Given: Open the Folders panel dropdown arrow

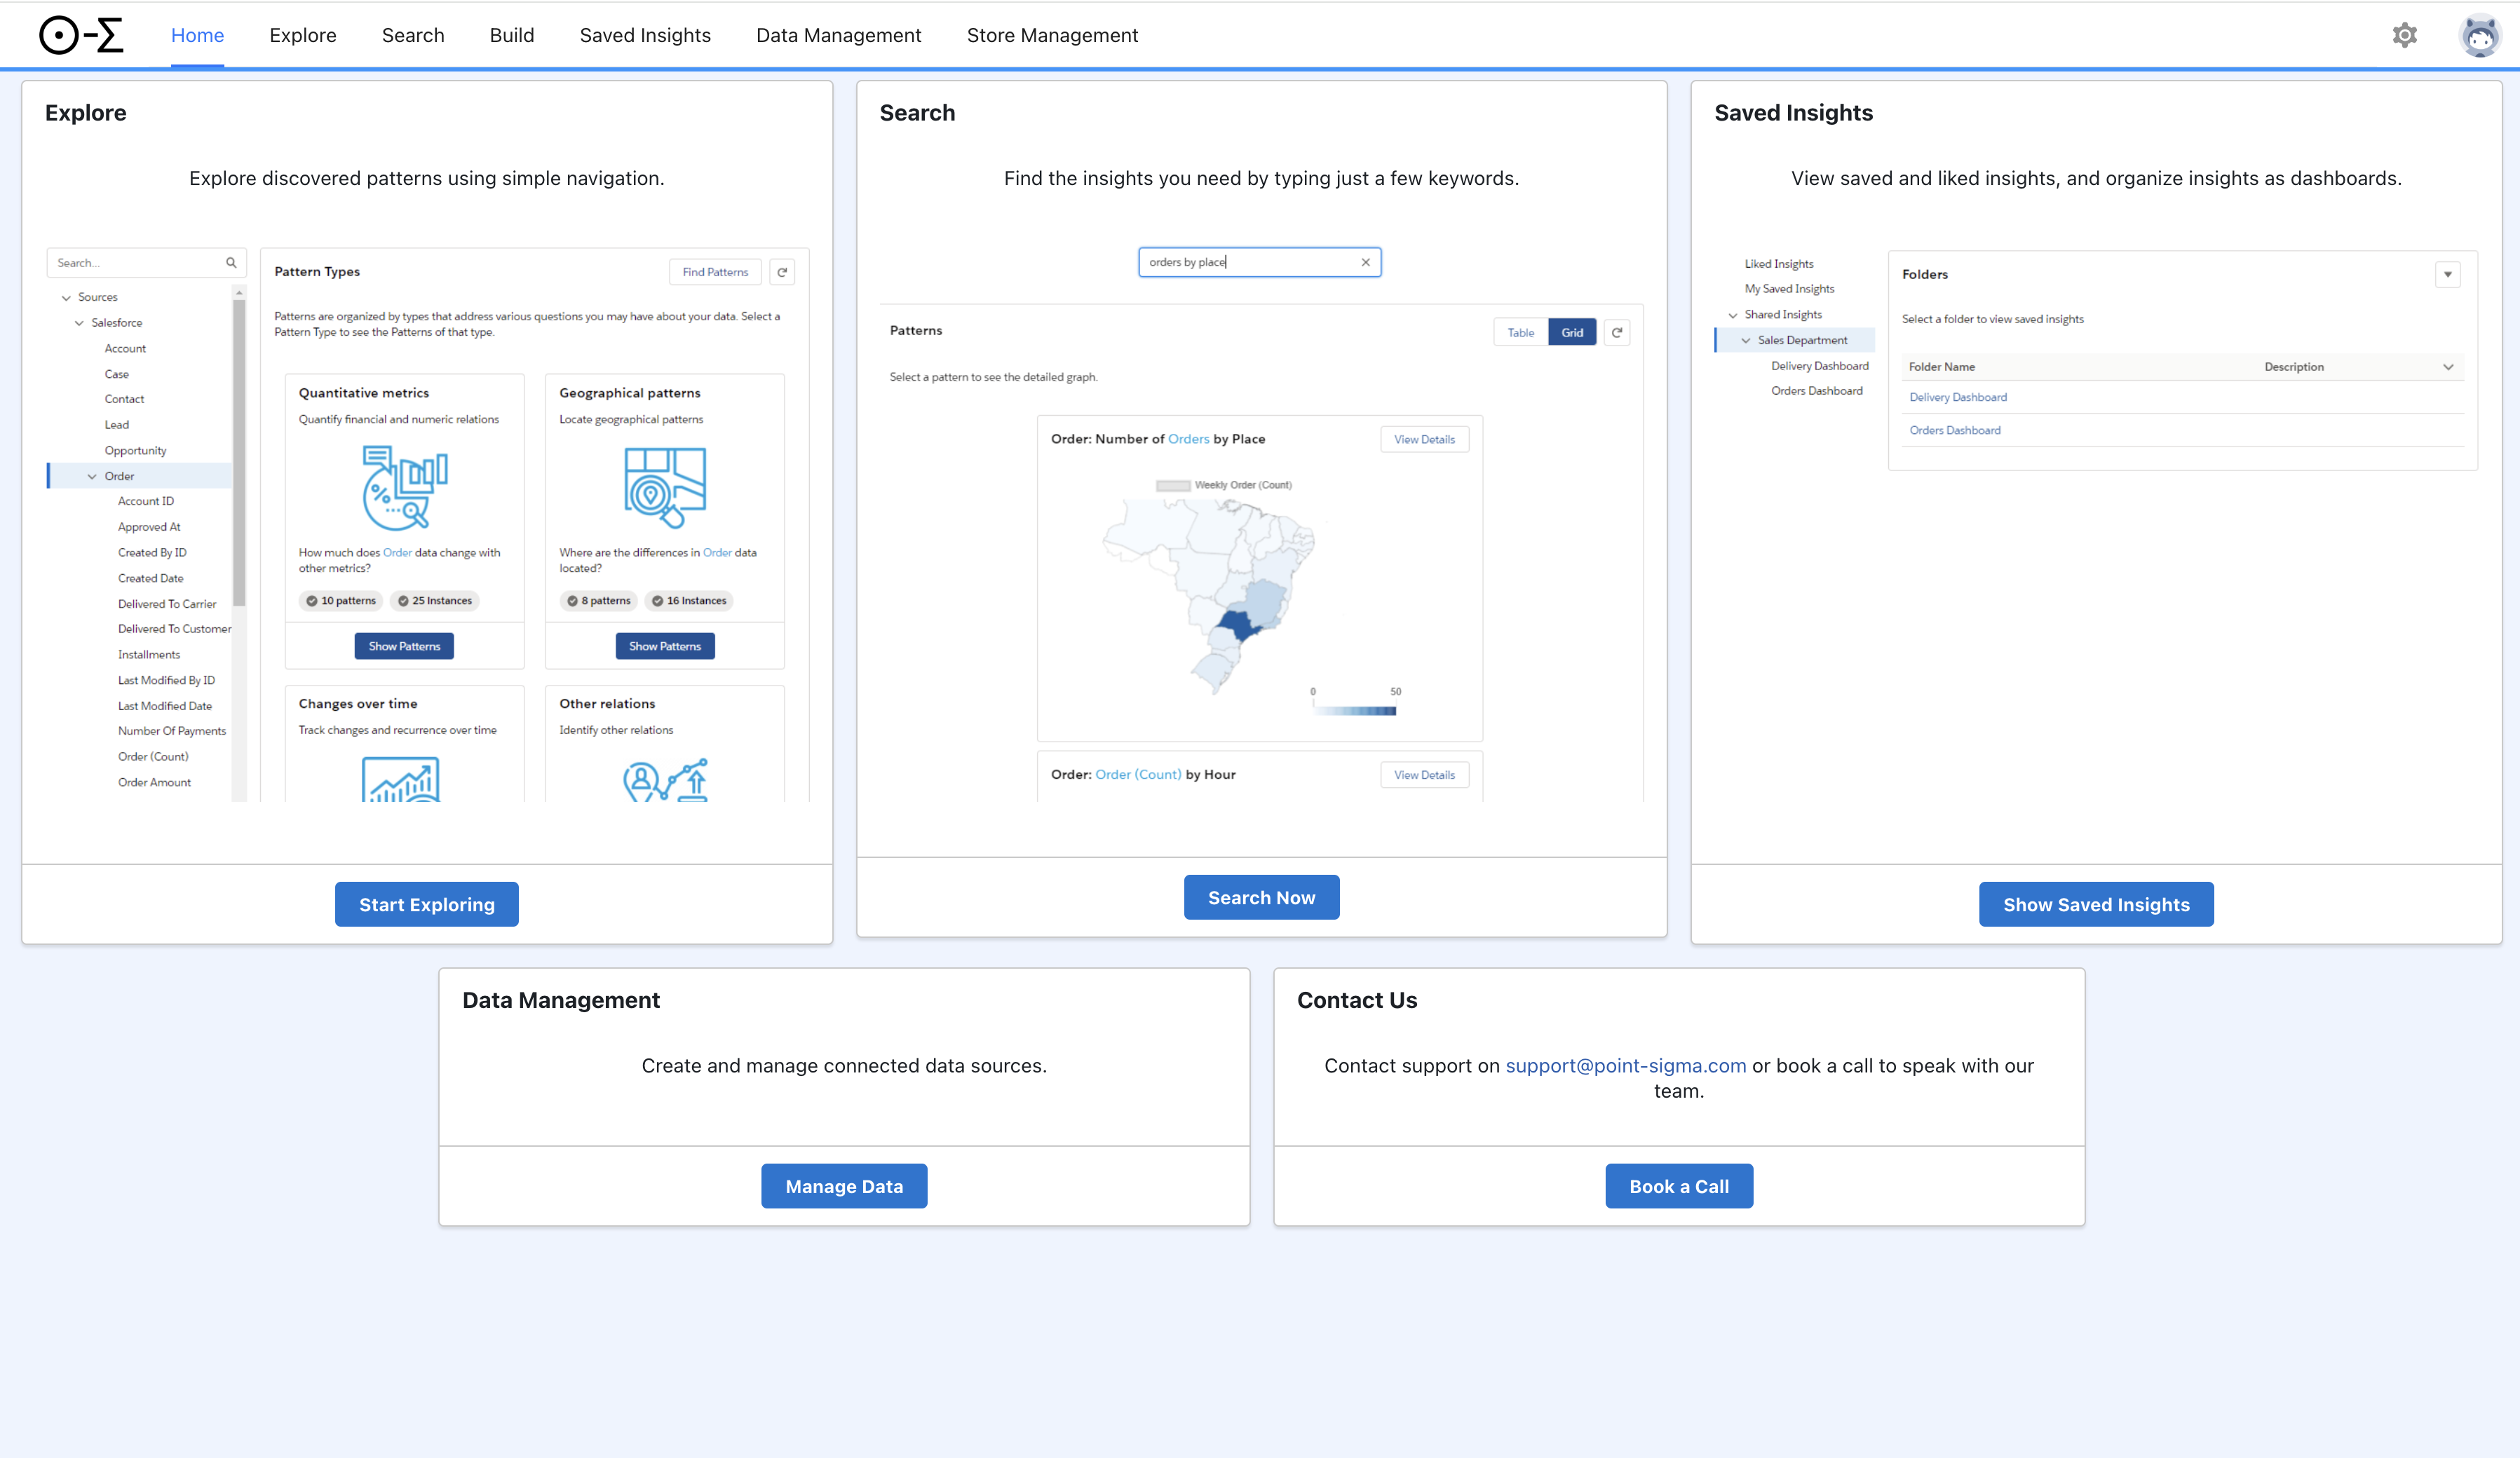Looking at the screenshot, I should (x=2447, y=275).
